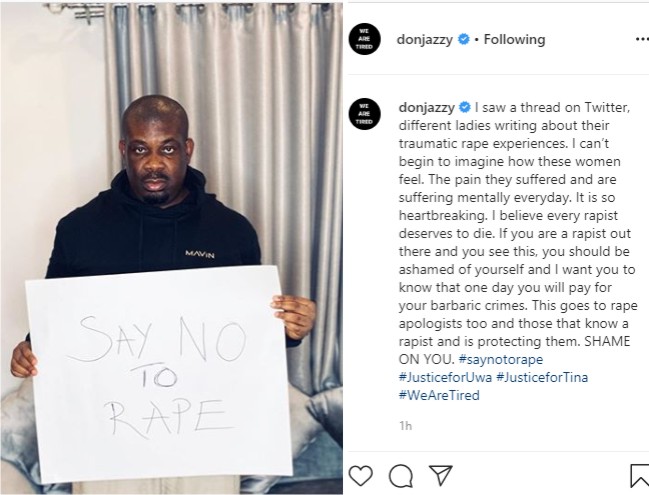Image resolution: width=649 pixels, height=495 pixels.
Task: Click the verified badge in the caption
Action: [465, 107]
